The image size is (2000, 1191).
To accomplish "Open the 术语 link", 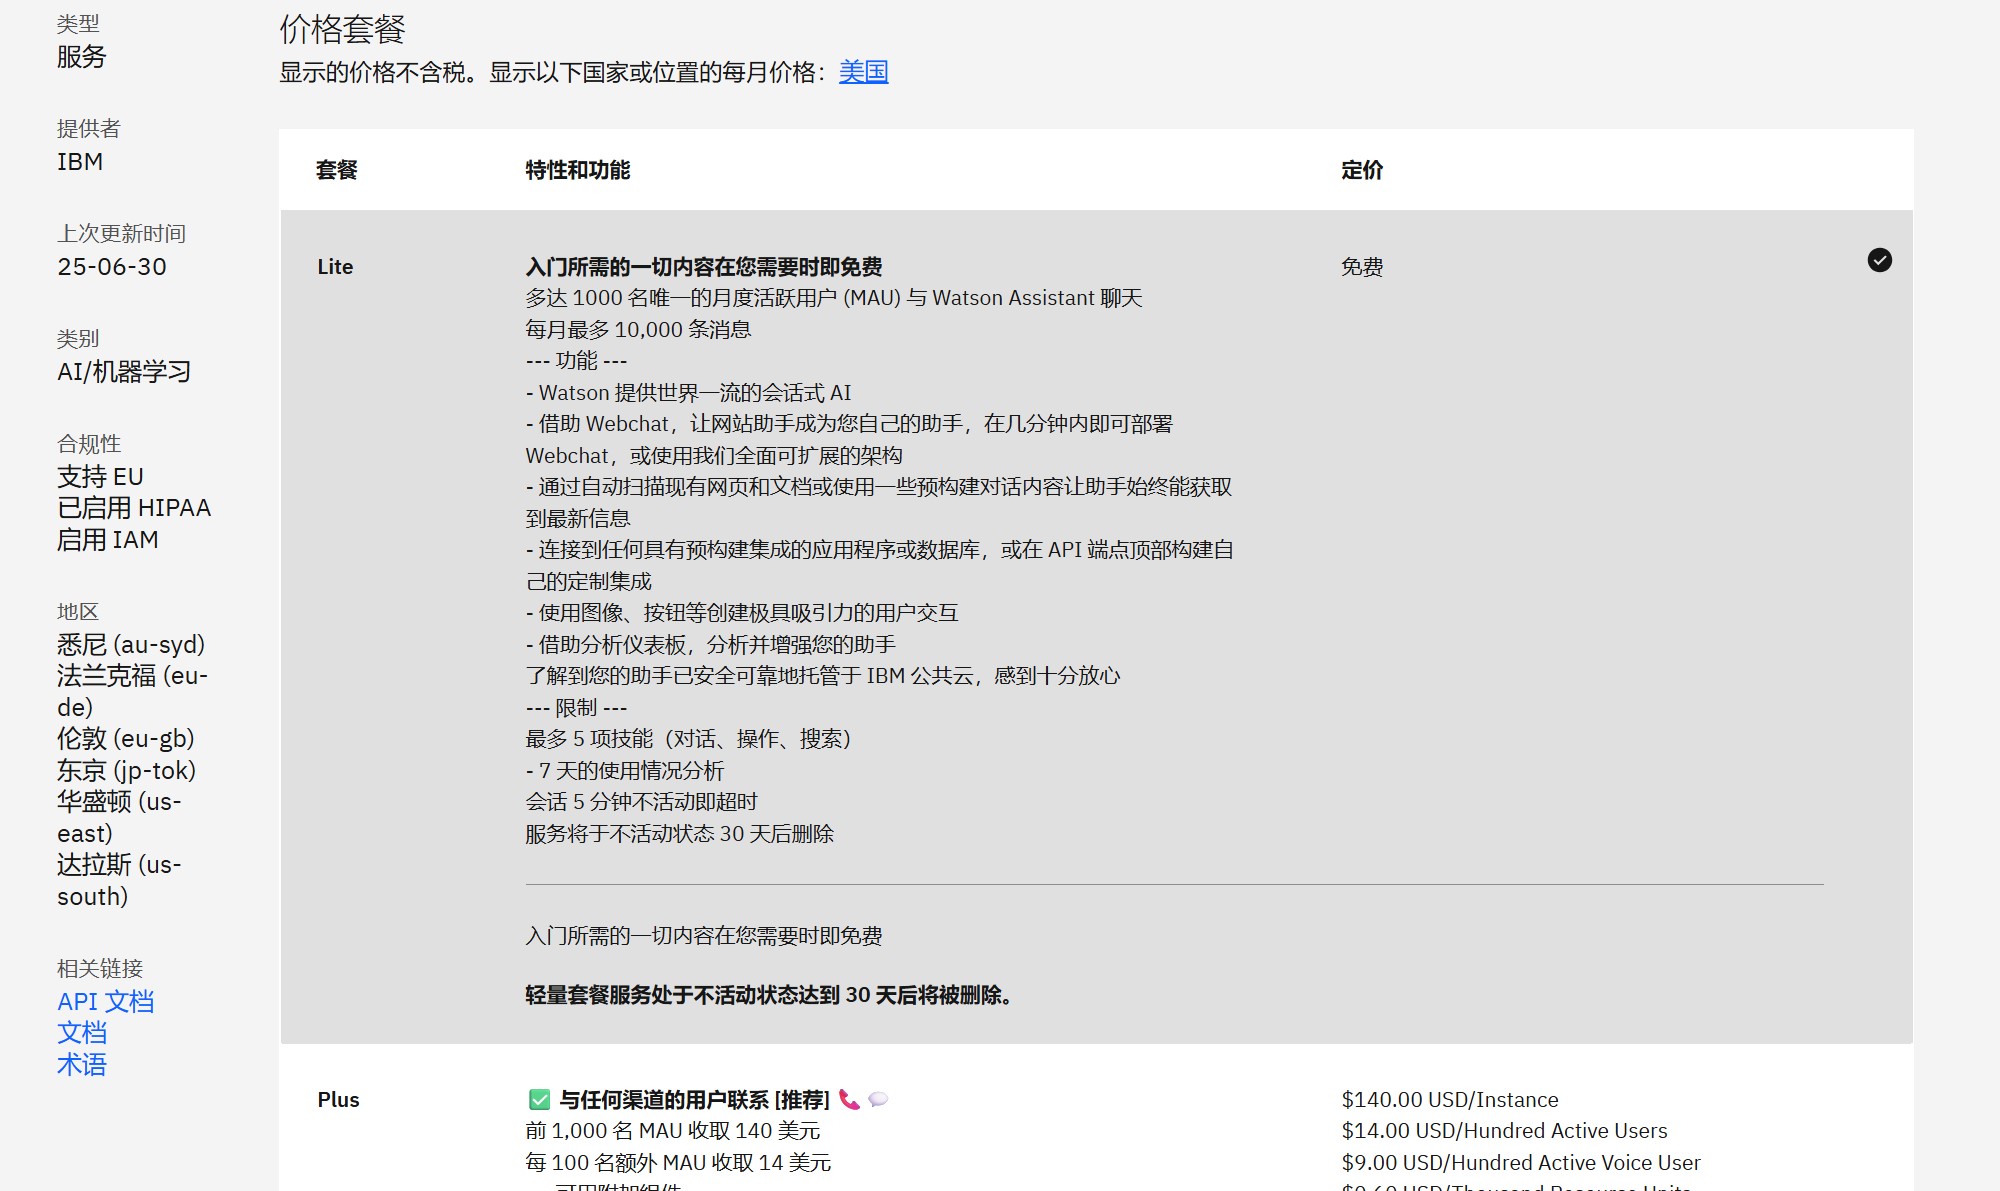I will 81,1065.
